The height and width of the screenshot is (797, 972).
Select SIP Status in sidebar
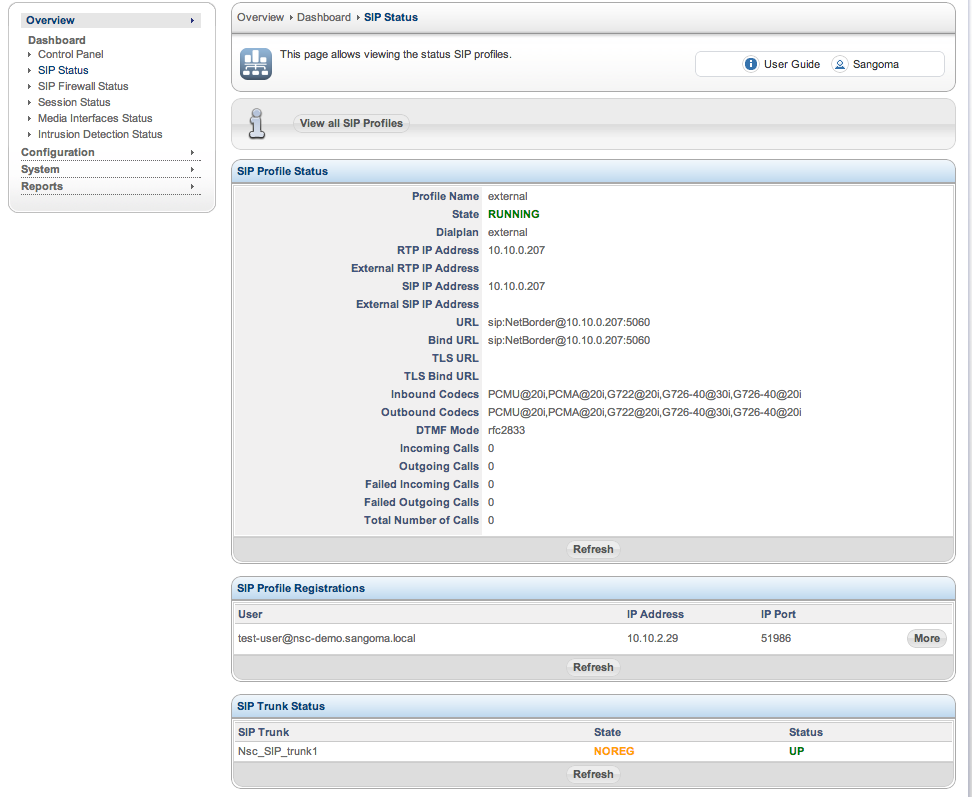coord(63,71)
